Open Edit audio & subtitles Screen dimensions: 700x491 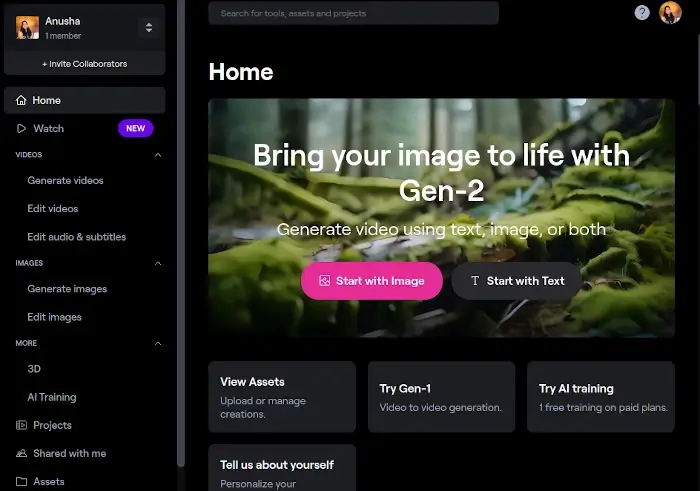(76, 237)
